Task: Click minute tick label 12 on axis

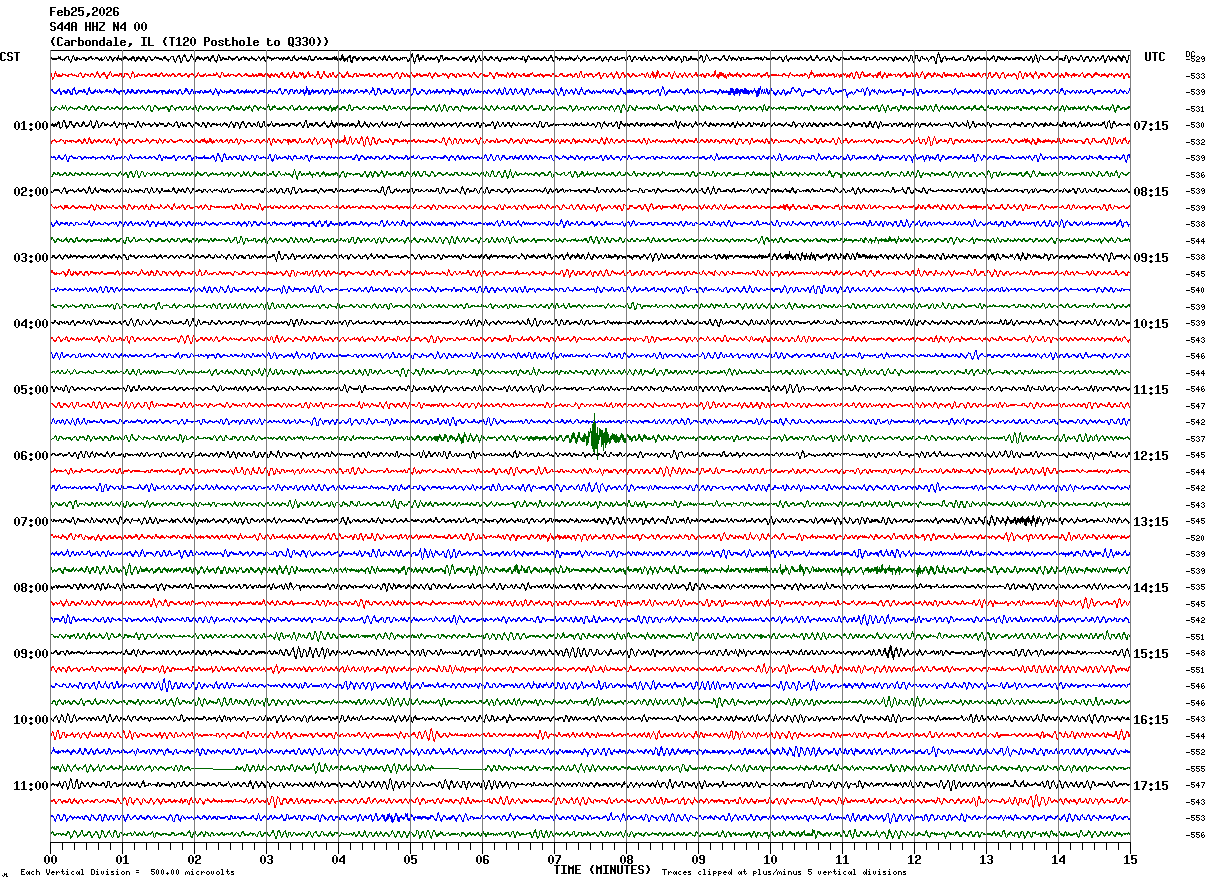Action: point(914,859)
